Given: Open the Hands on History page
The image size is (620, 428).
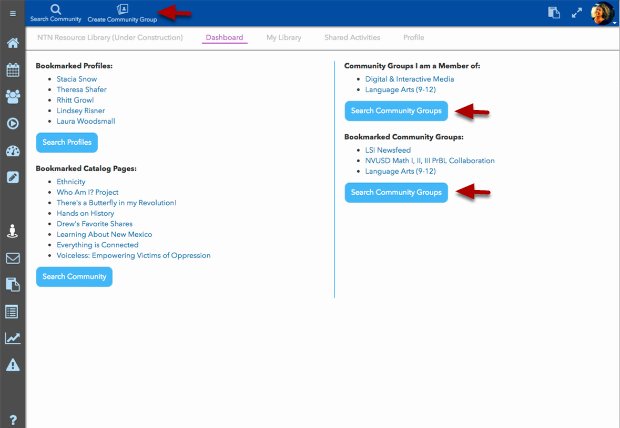Looking at the screenshot, I should pos(85,213).
